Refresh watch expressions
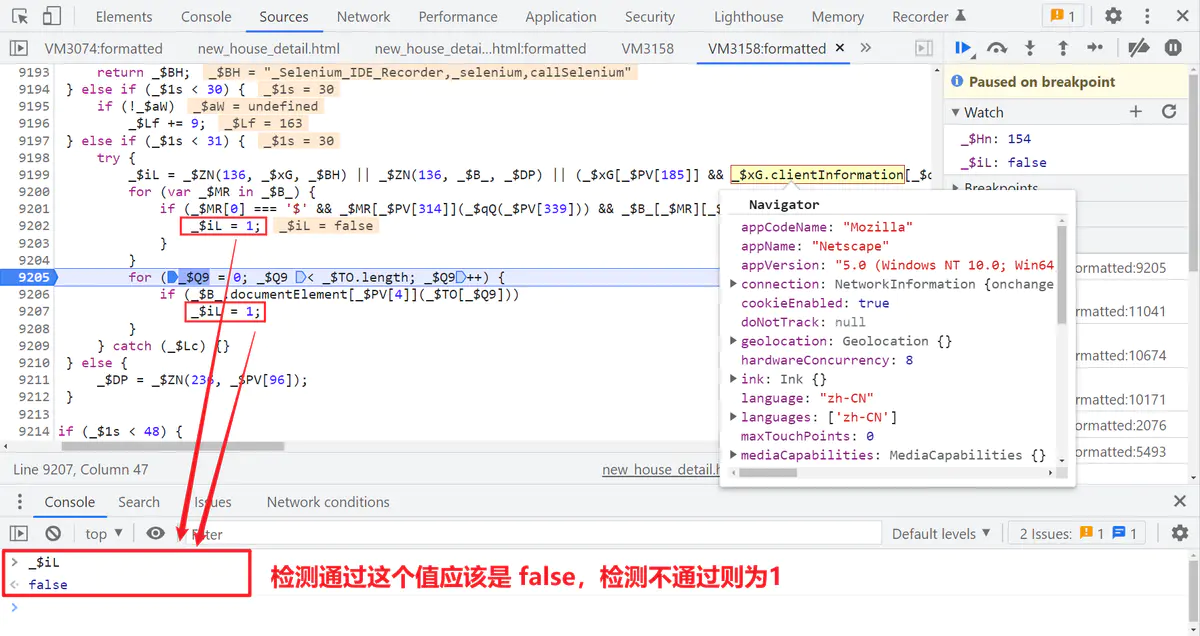Viewport: 1200px width, 636px height. [x=1168, y=112]
